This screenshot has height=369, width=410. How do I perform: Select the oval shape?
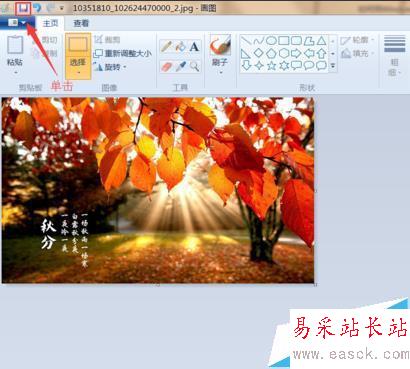pyautogui.click(x=271, y=41)
